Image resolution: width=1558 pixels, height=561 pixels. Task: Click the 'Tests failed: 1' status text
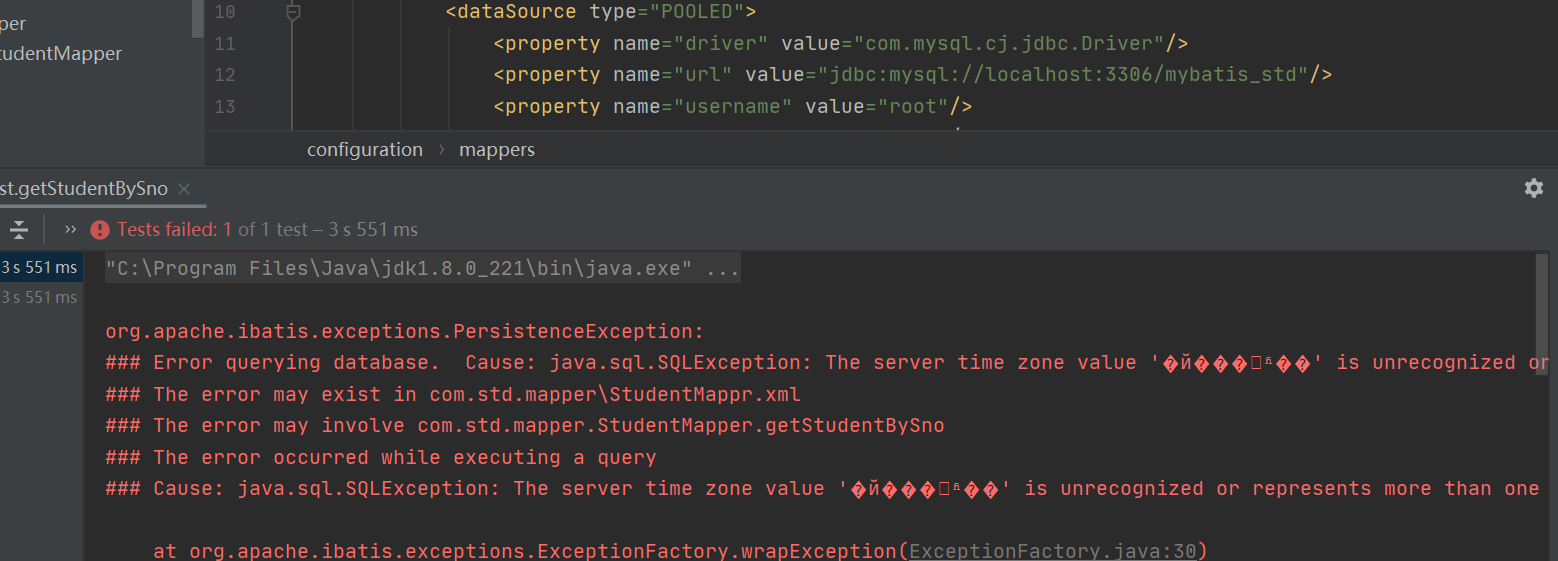click(175, 230)
